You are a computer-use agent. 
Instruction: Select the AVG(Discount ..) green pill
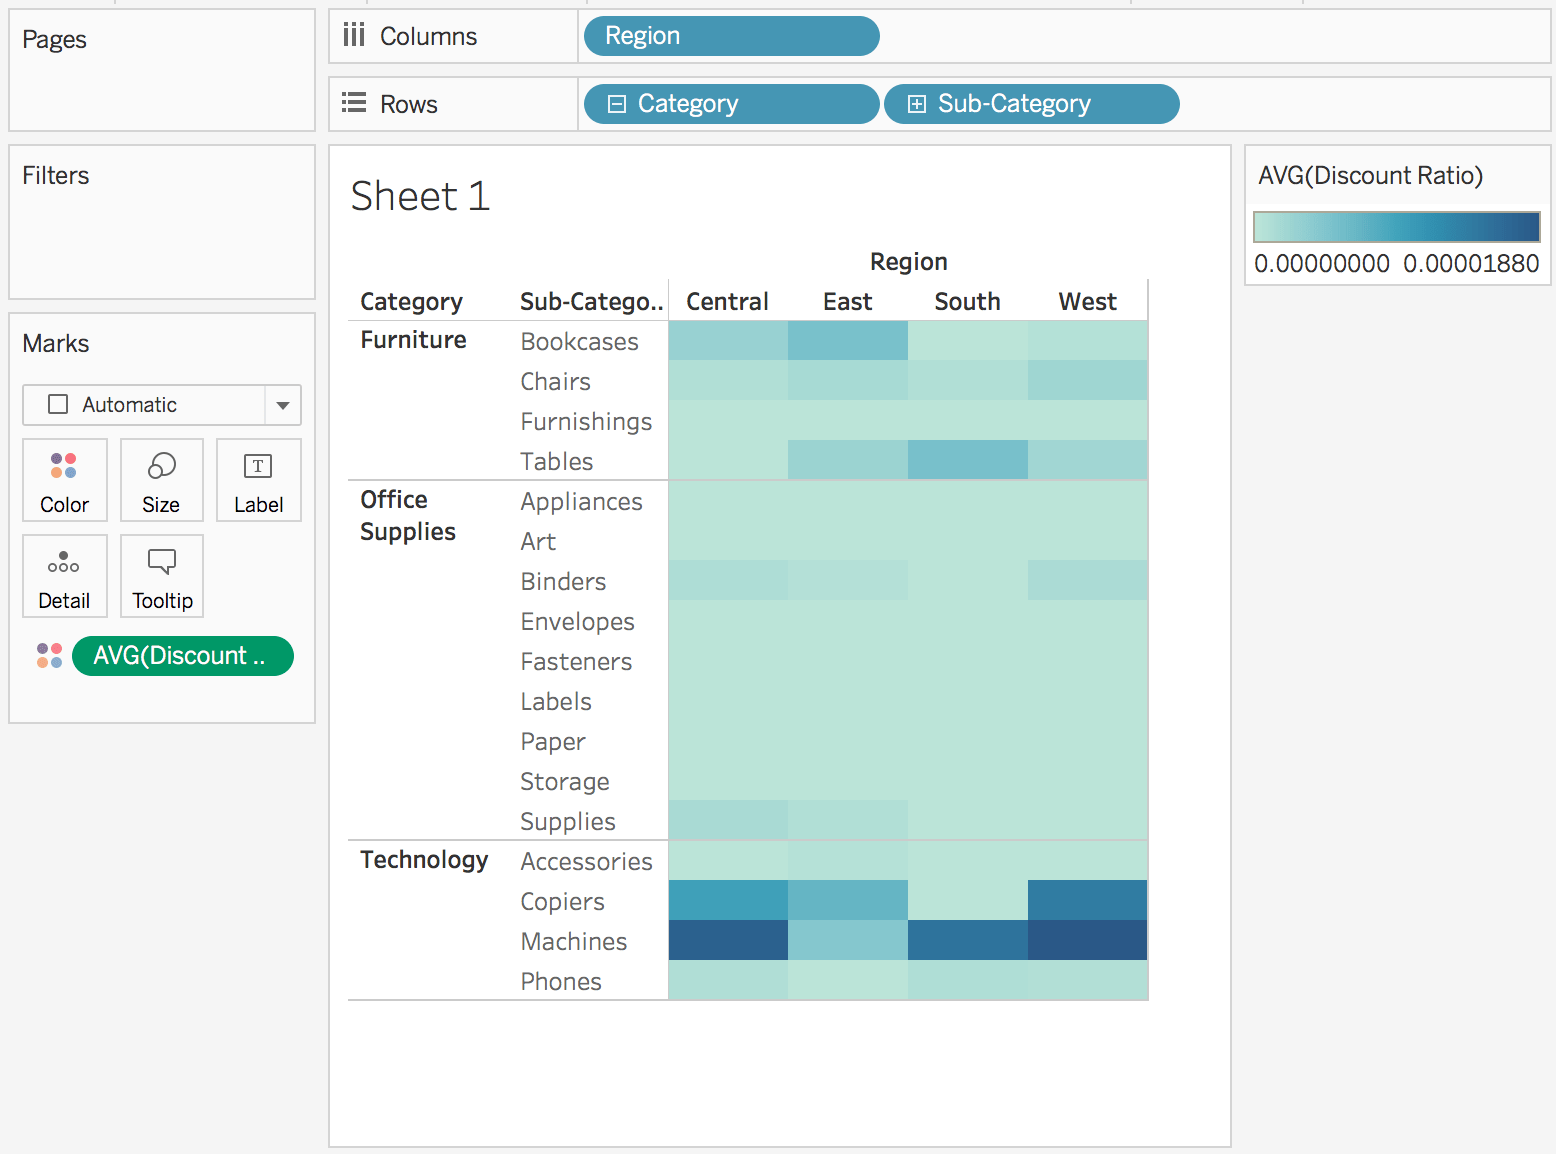183,656
